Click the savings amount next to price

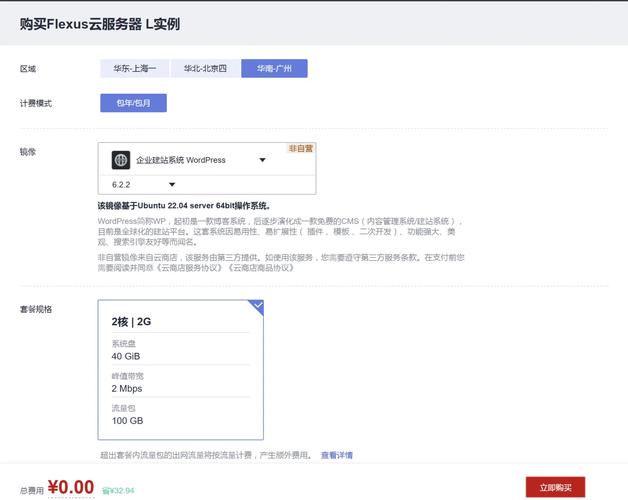coord(118,490)
